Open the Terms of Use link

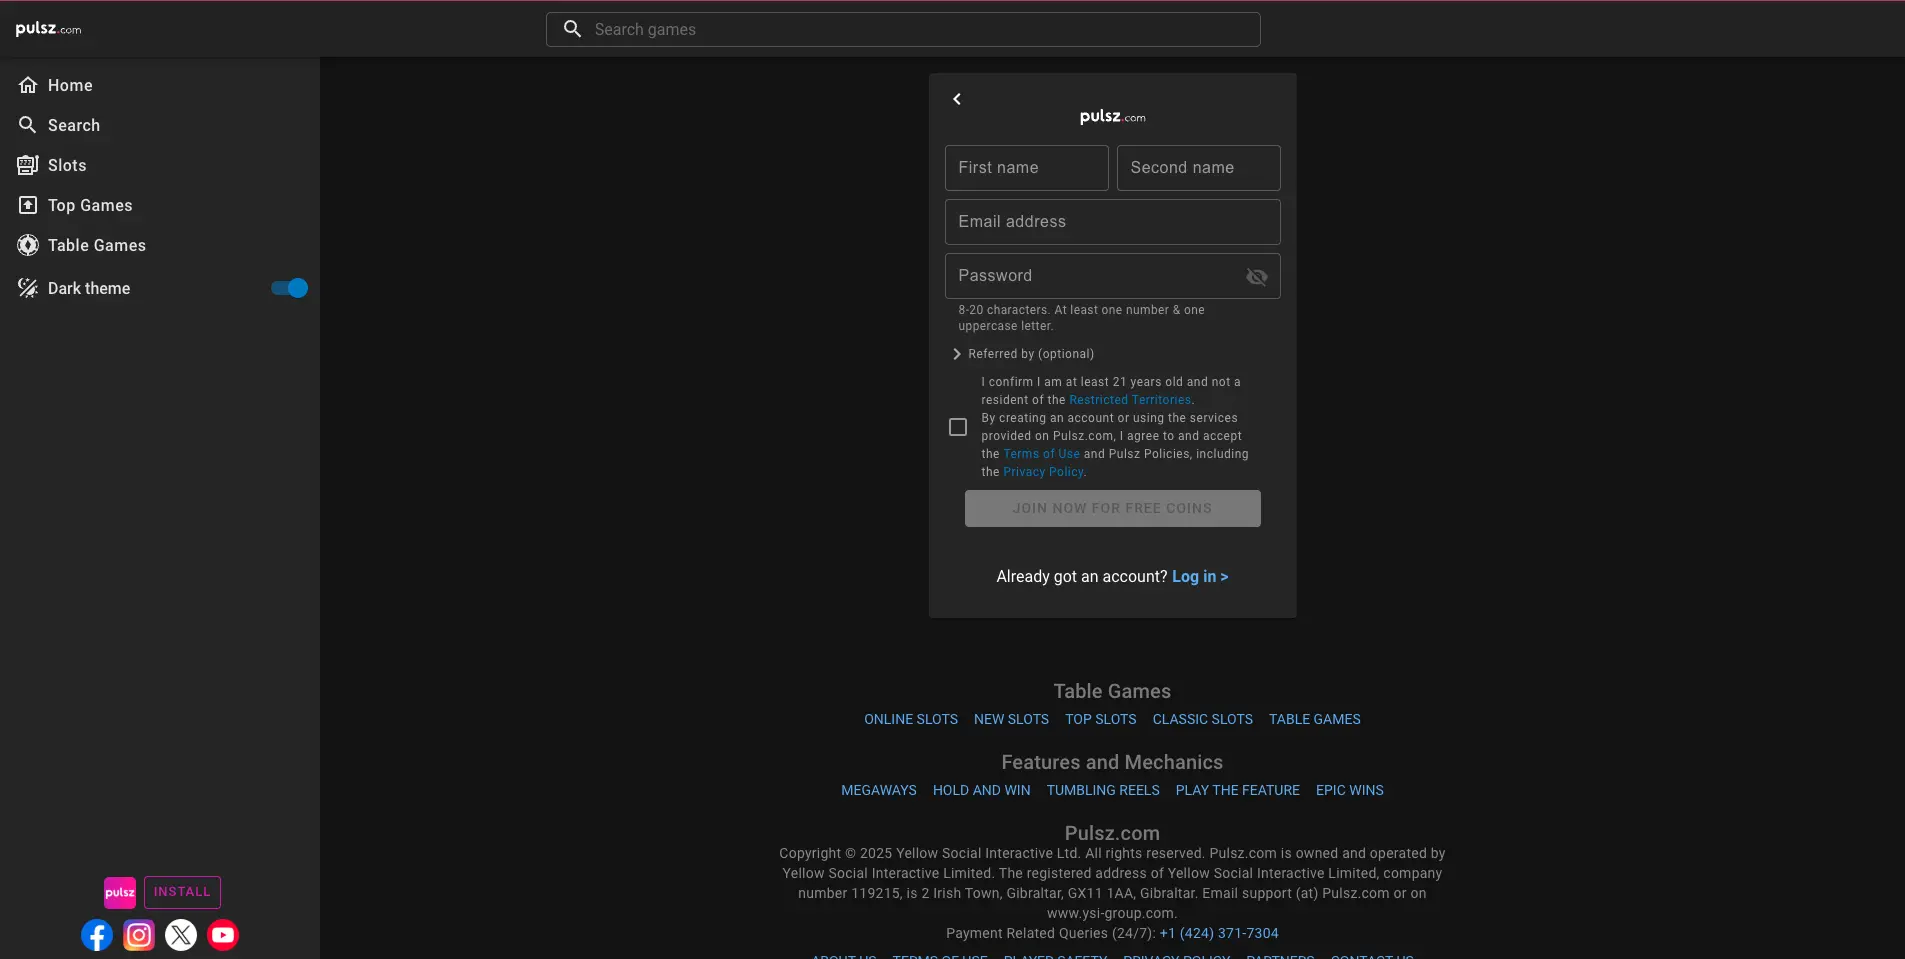tap(1041, 454)
